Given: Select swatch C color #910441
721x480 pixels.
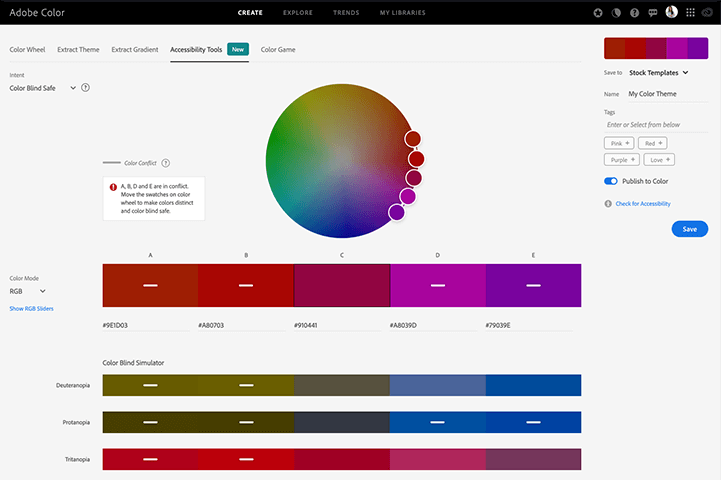Looking at the screenshot, I should (342, 286).
